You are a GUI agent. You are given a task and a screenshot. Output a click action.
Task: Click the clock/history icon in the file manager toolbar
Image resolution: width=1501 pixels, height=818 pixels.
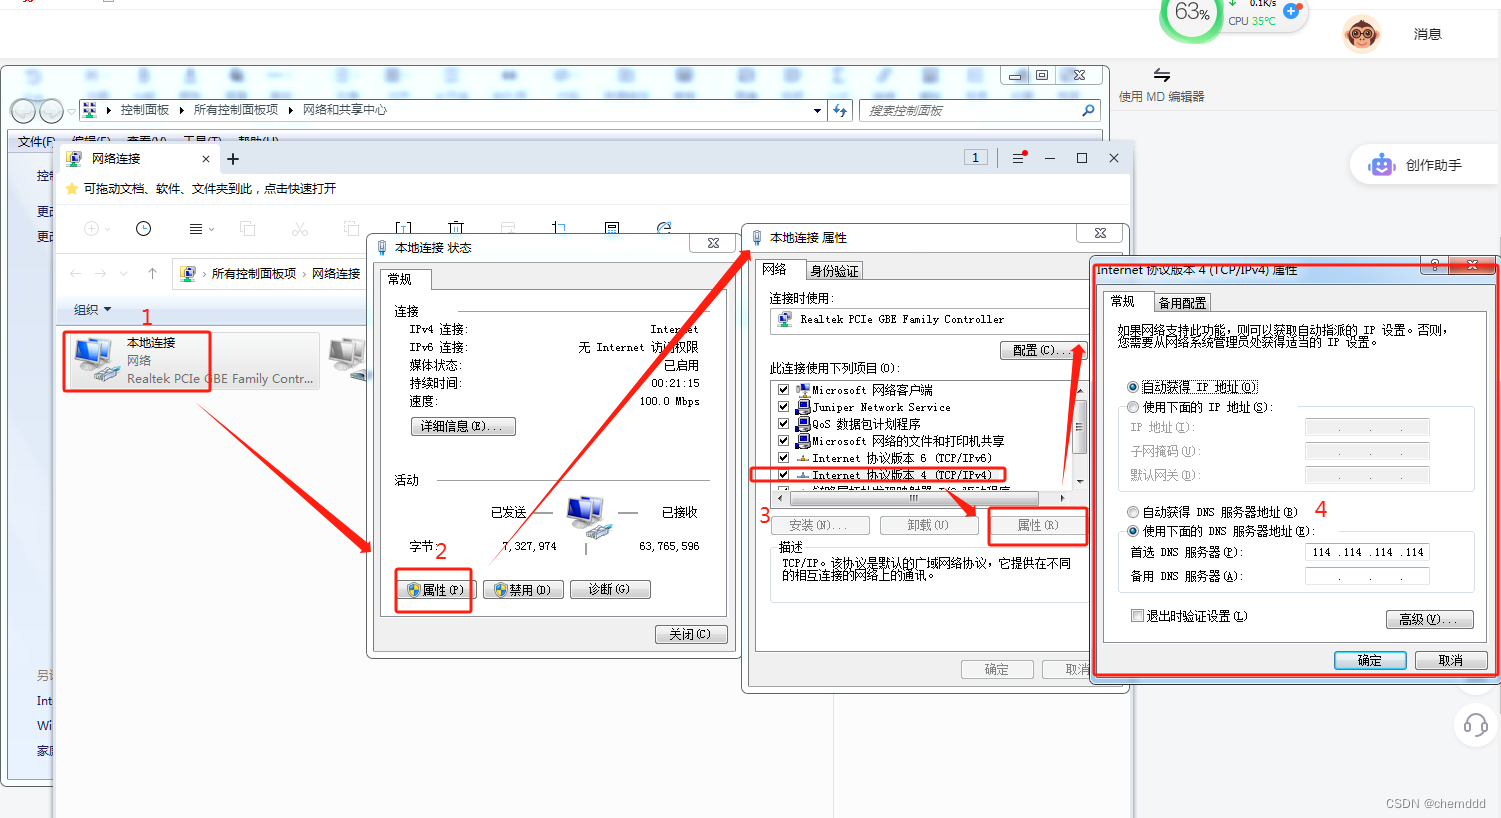tap(143, 228)
